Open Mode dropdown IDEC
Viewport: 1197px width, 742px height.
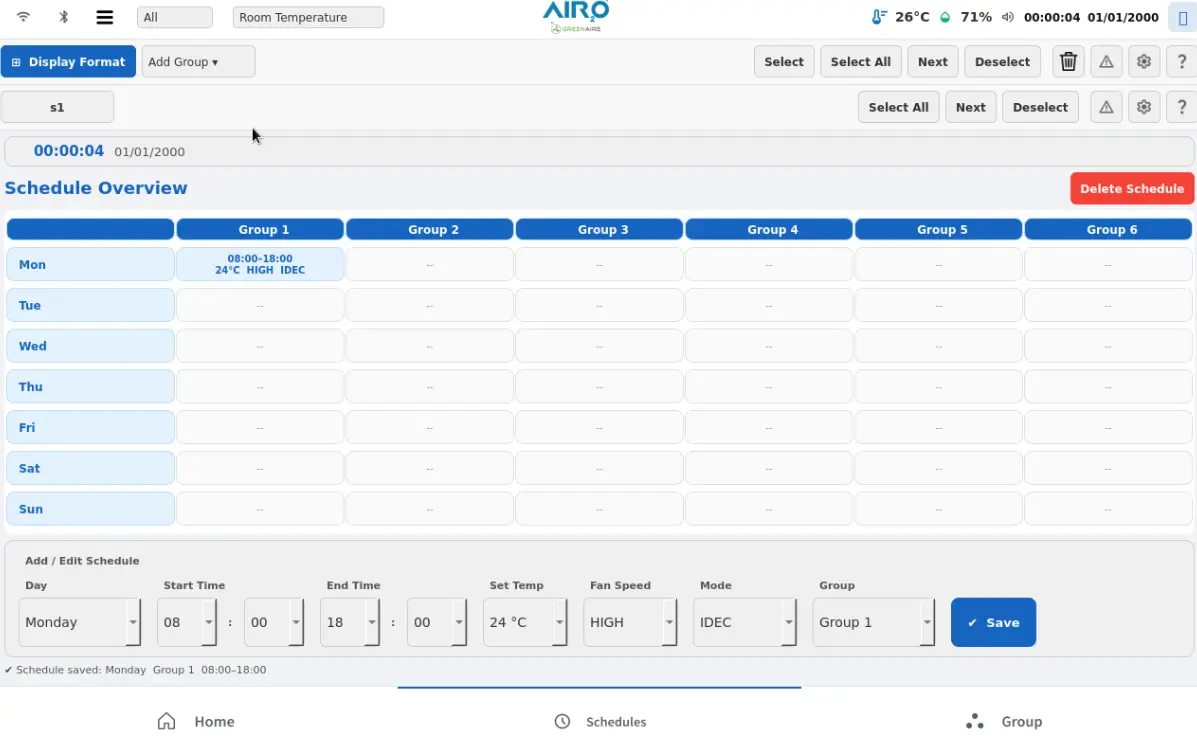[745, 622]
